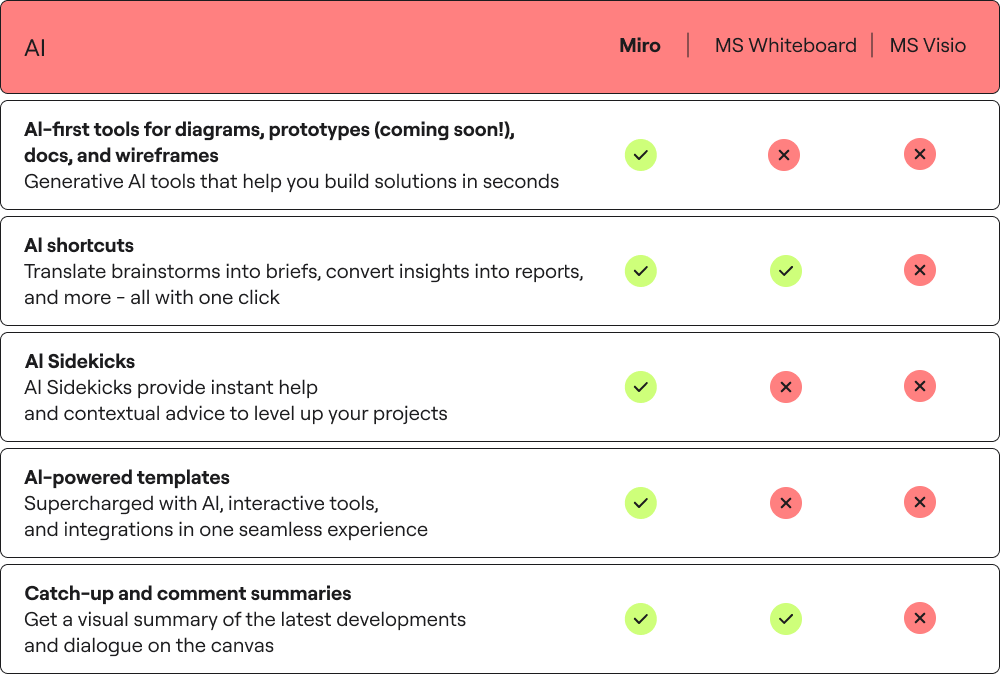Click the AI section heading label
This screenshot has height=674, width=1000.
pyautogui.click(x=34, y=48)
